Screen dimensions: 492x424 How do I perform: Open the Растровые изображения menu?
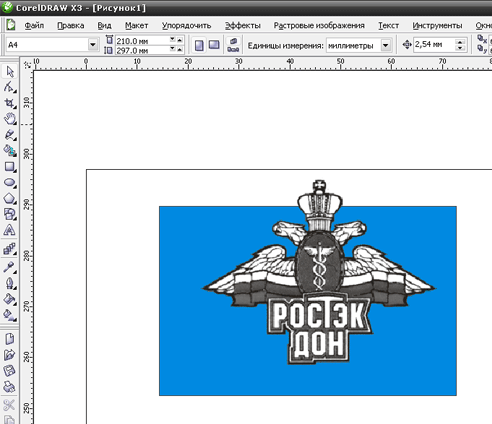coord(319,25)
